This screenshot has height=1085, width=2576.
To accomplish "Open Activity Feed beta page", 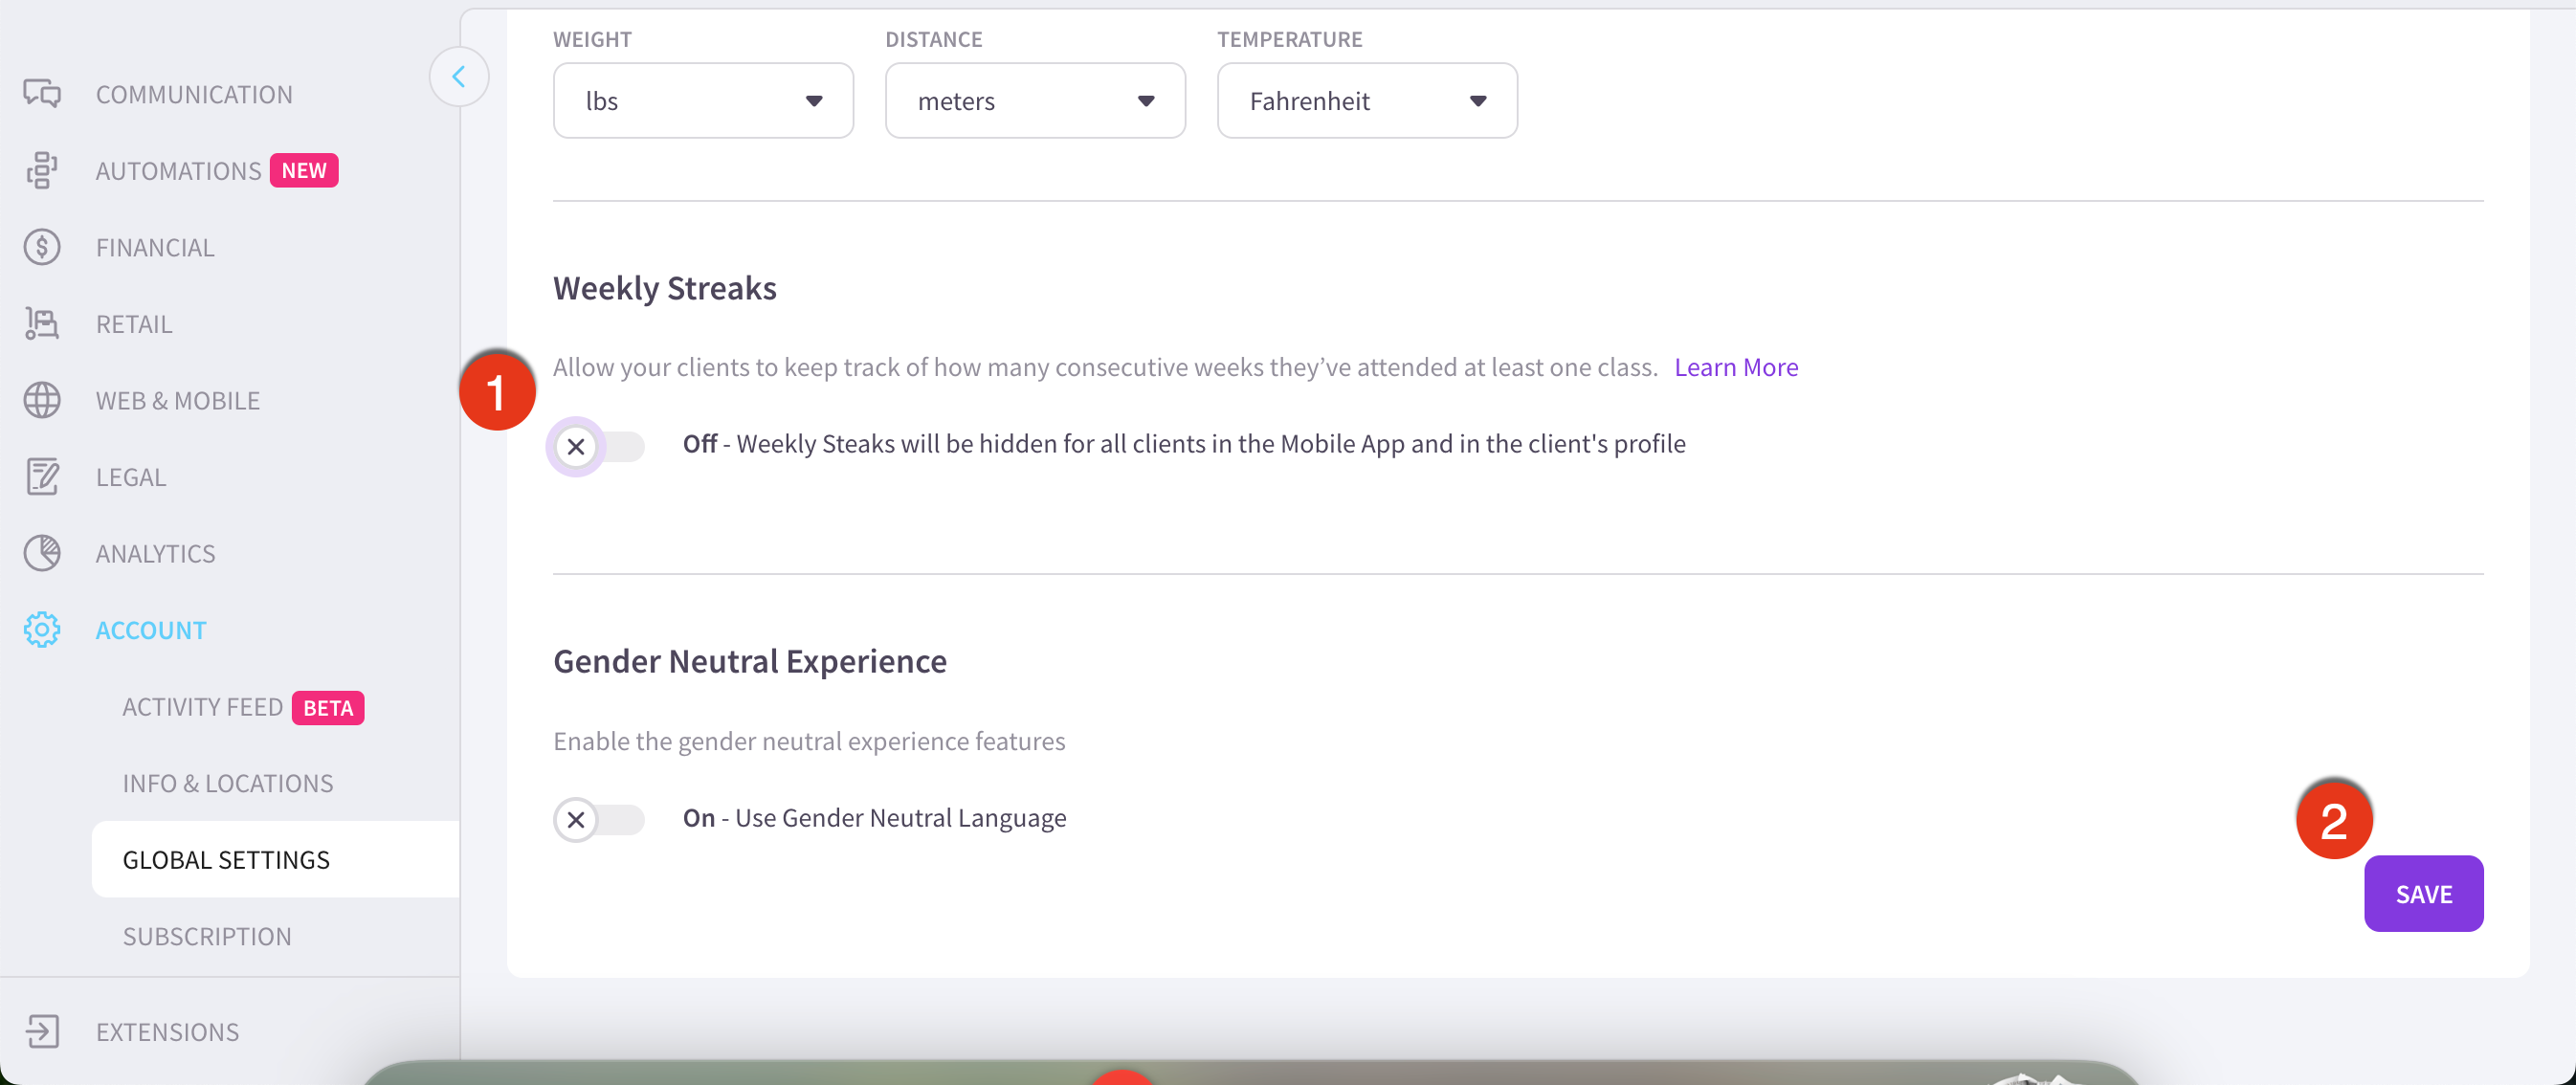I will click(x=203, y=707).
